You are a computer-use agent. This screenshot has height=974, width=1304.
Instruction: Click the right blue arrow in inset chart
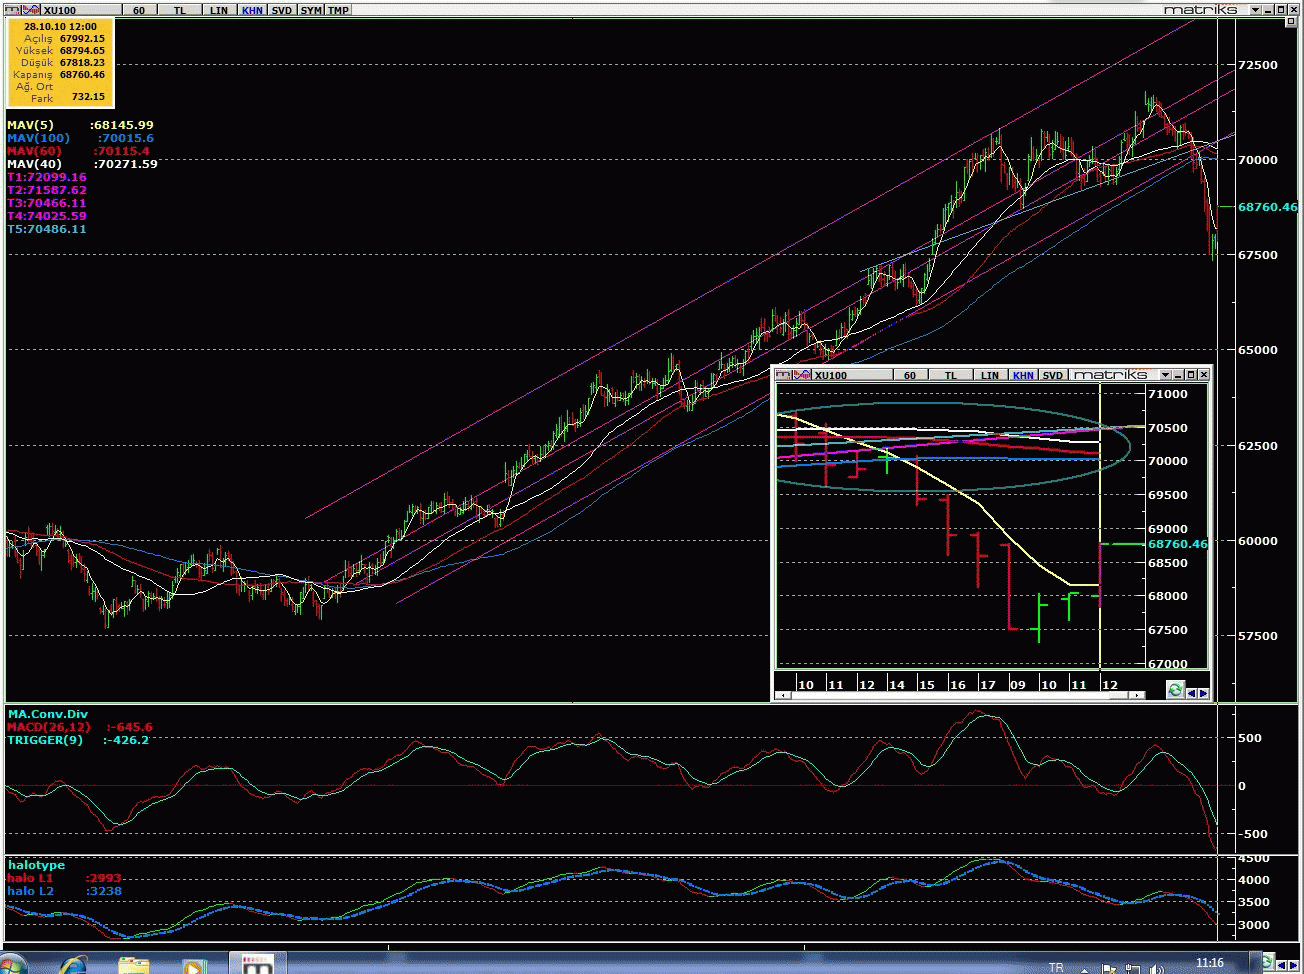tap(1203, 693)
